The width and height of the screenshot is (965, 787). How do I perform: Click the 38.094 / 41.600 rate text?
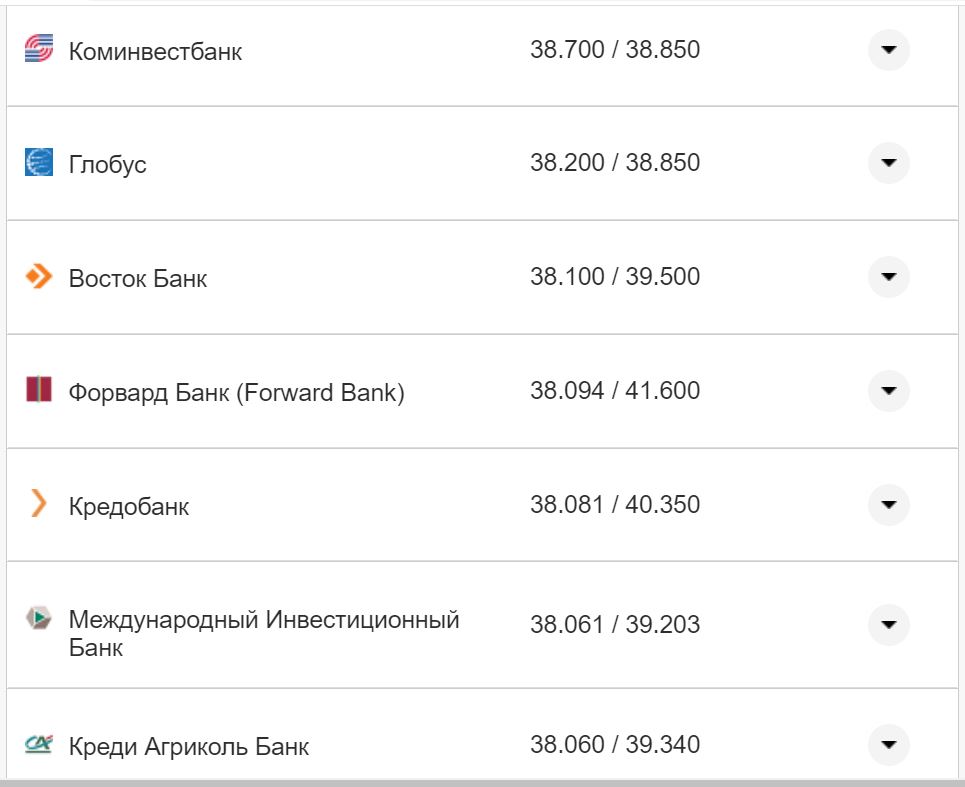pyautogui.click(x=614, y=391)
